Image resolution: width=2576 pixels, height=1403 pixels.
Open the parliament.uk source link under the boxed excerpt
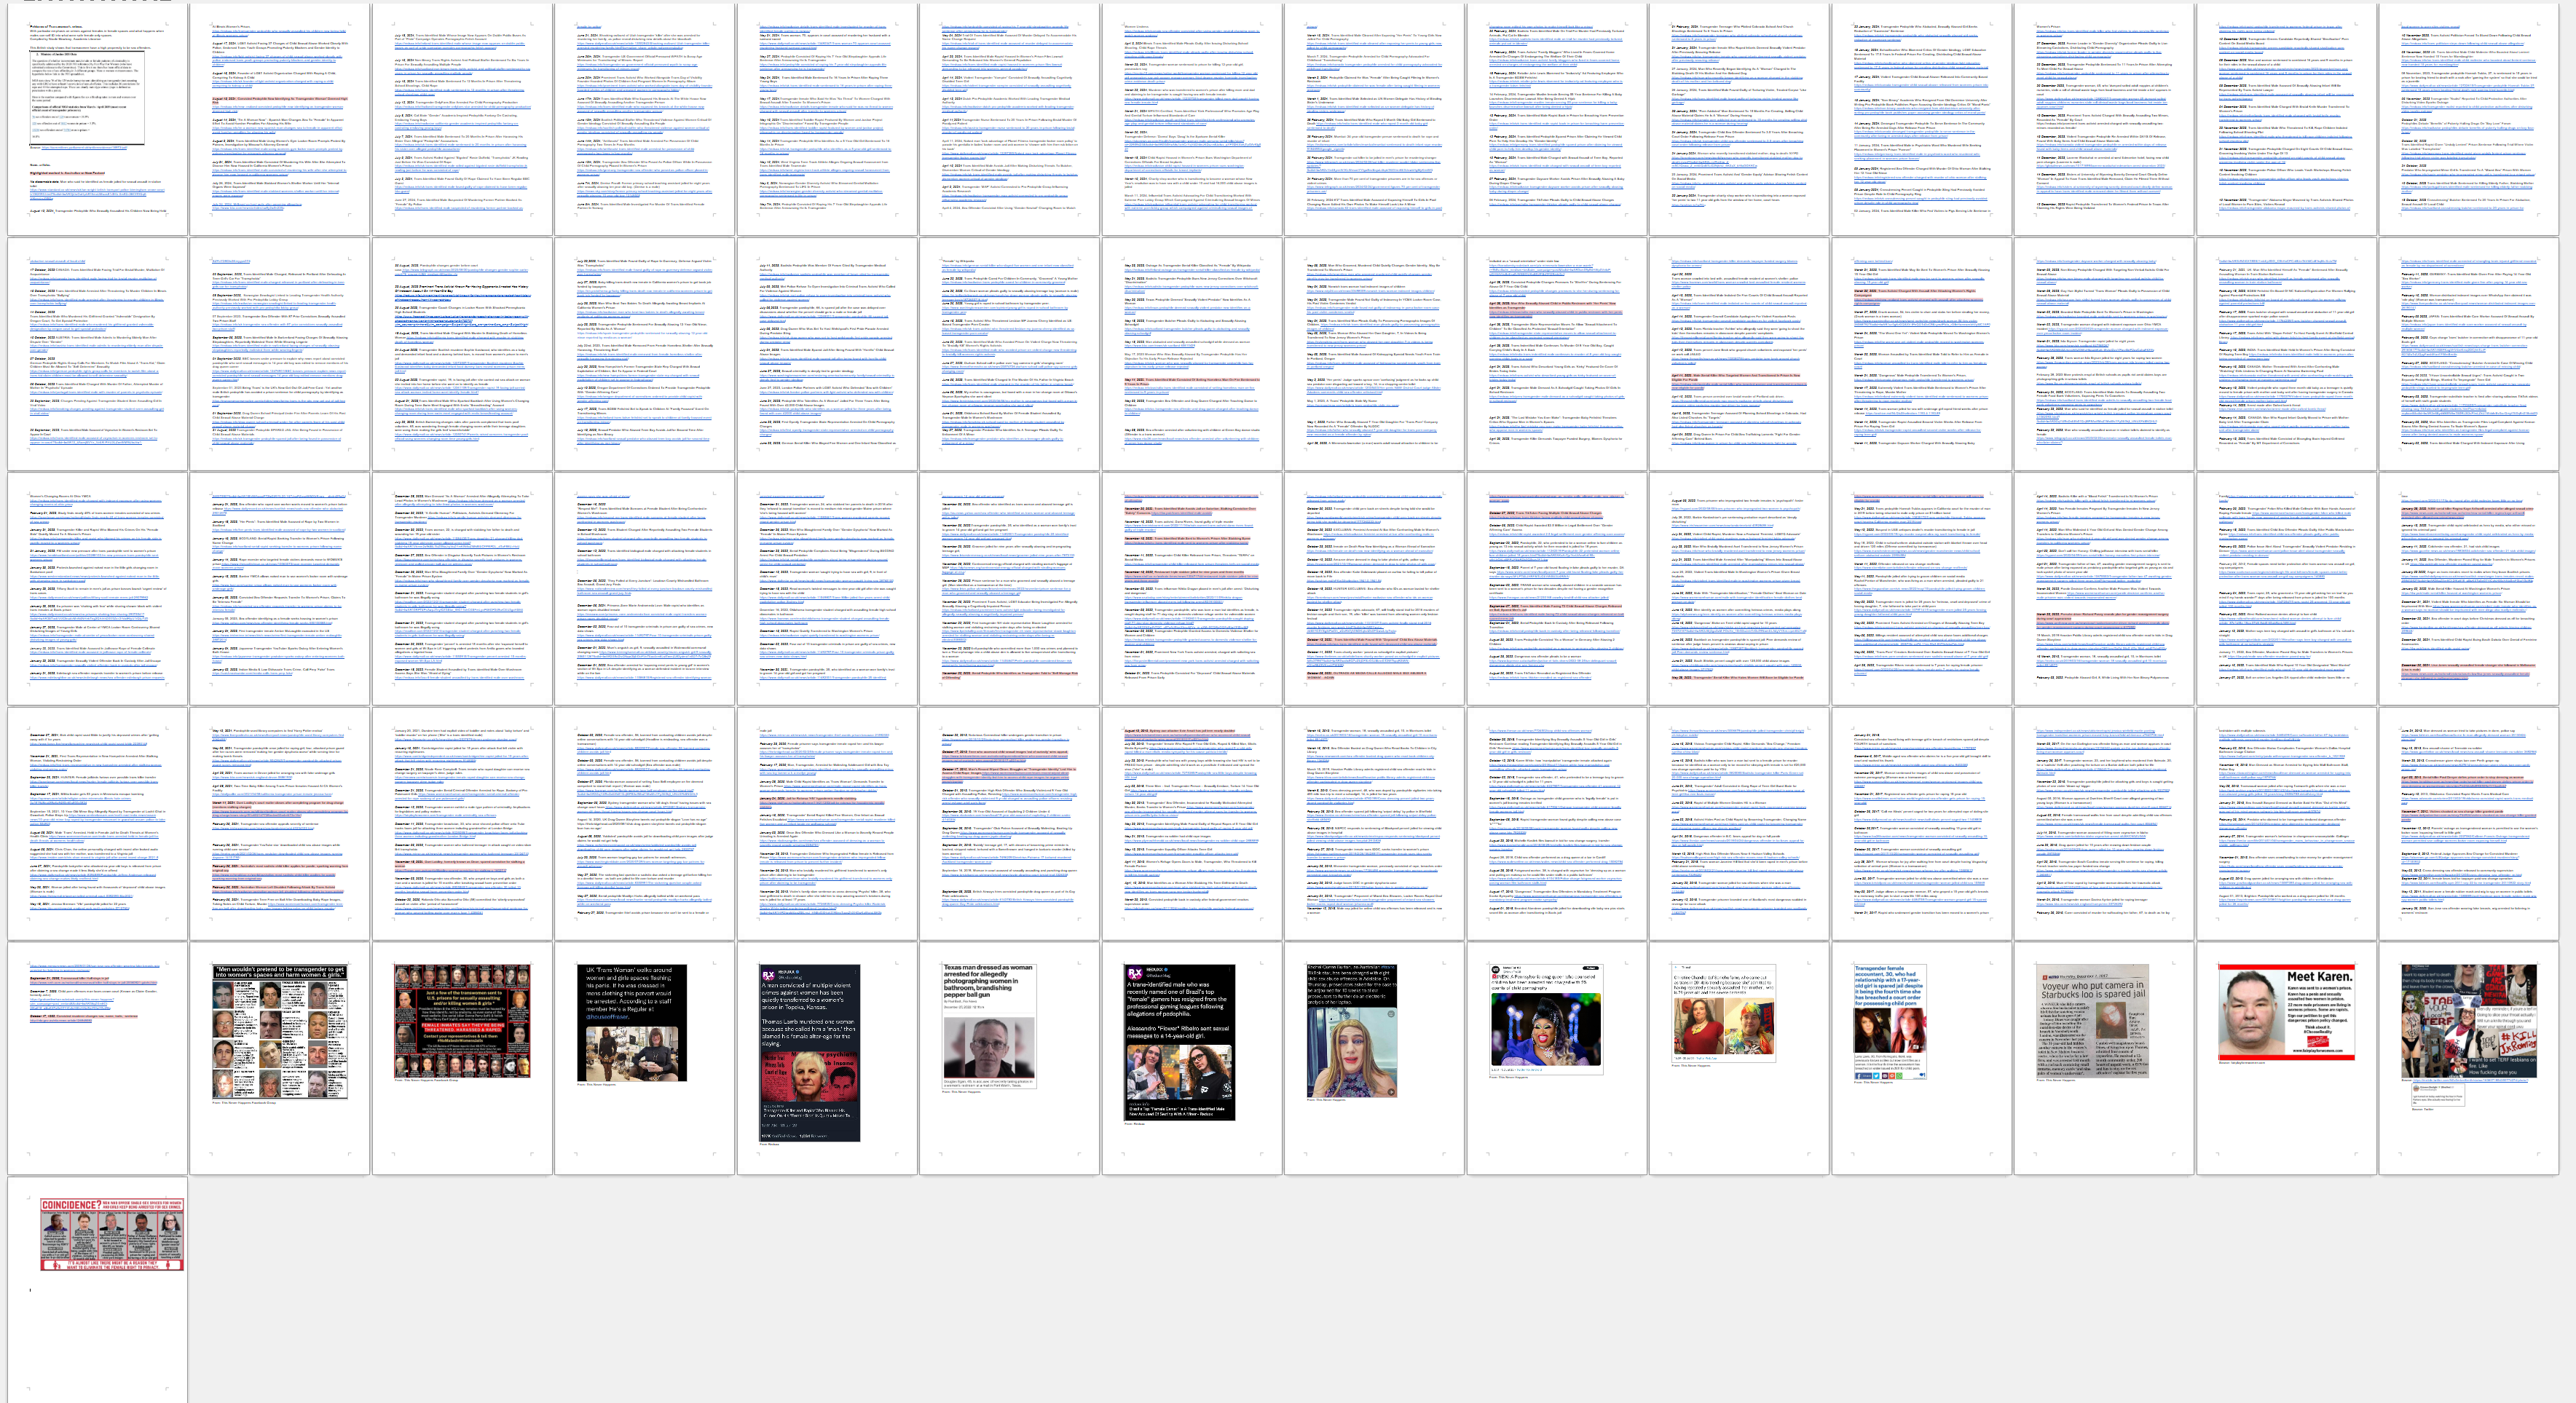click(84, 148)
